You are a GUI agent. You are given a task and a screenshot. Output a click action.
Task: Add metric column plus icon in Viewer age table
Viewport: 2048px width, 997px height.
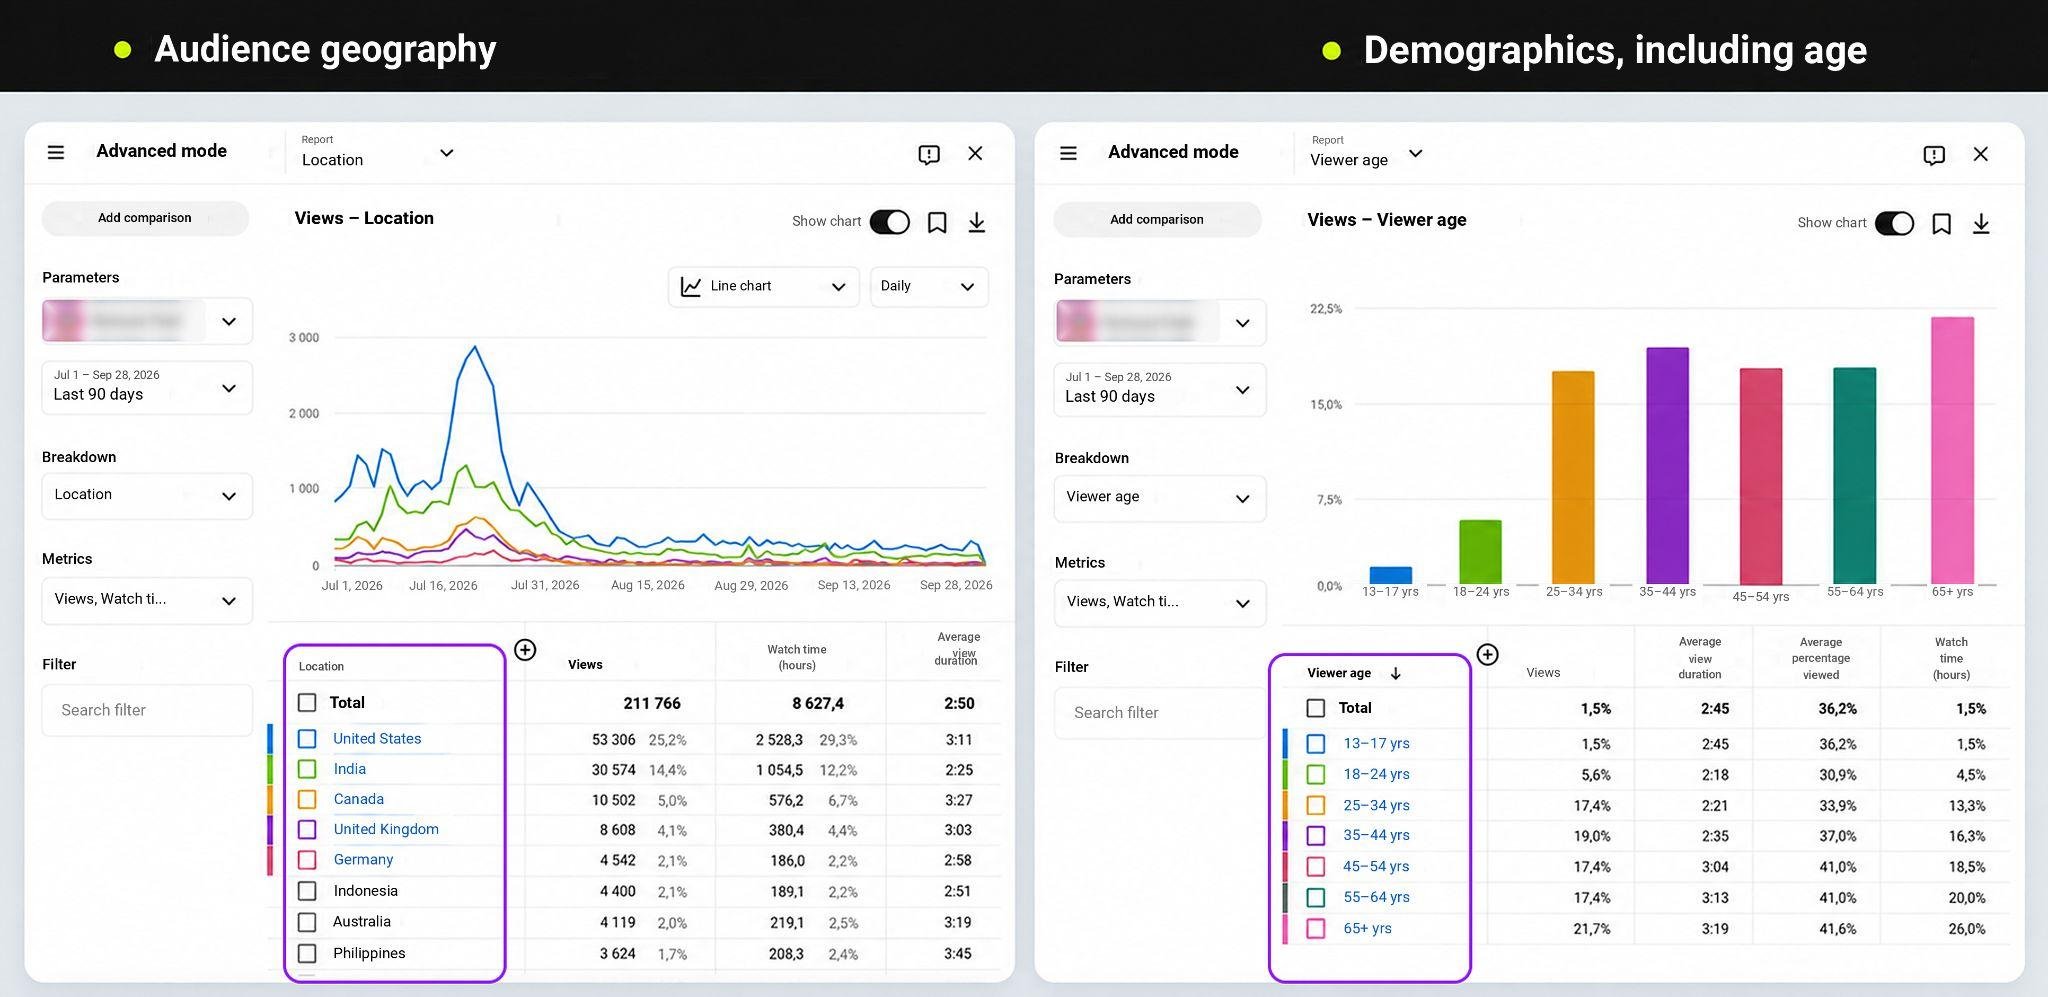pyautogui.click(x=1488, y=654)
